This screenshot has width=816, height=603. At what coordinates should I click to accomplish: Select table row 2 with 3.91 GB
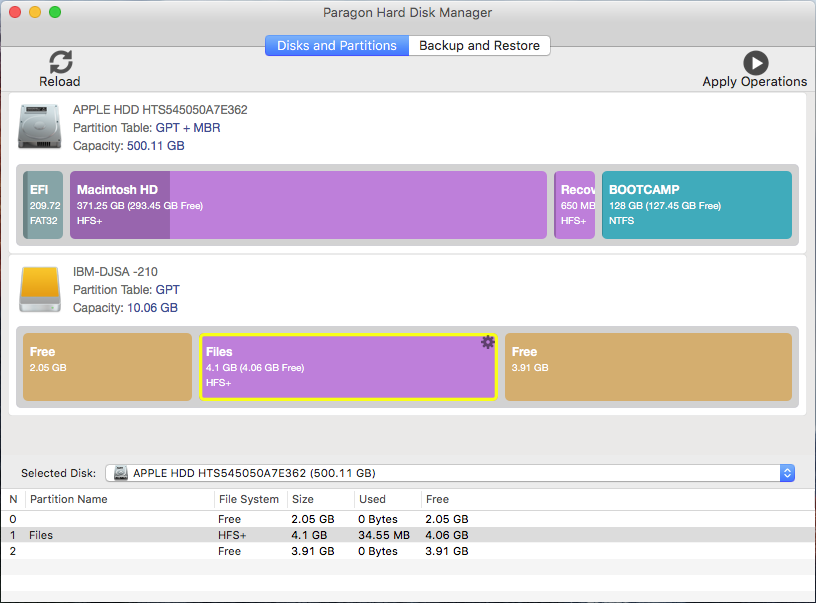click(x=408, y=551)
